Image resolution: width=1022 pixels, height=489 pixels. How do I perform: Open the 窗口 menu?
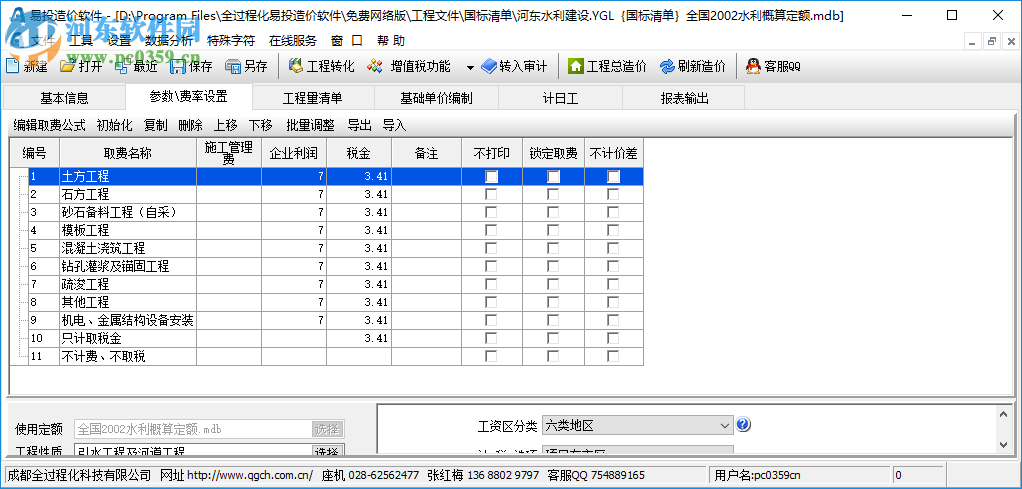347,40
